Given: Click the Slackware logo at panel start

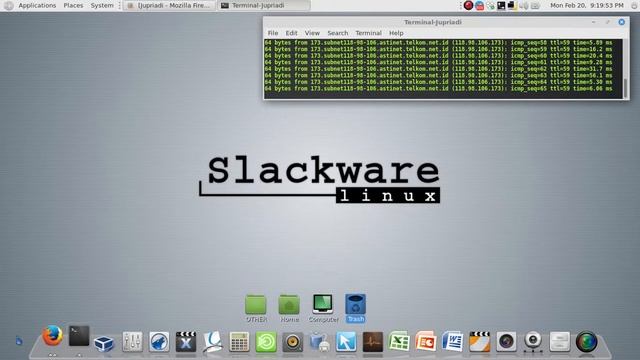Looking at the screenshot, I should coord(9,6).
